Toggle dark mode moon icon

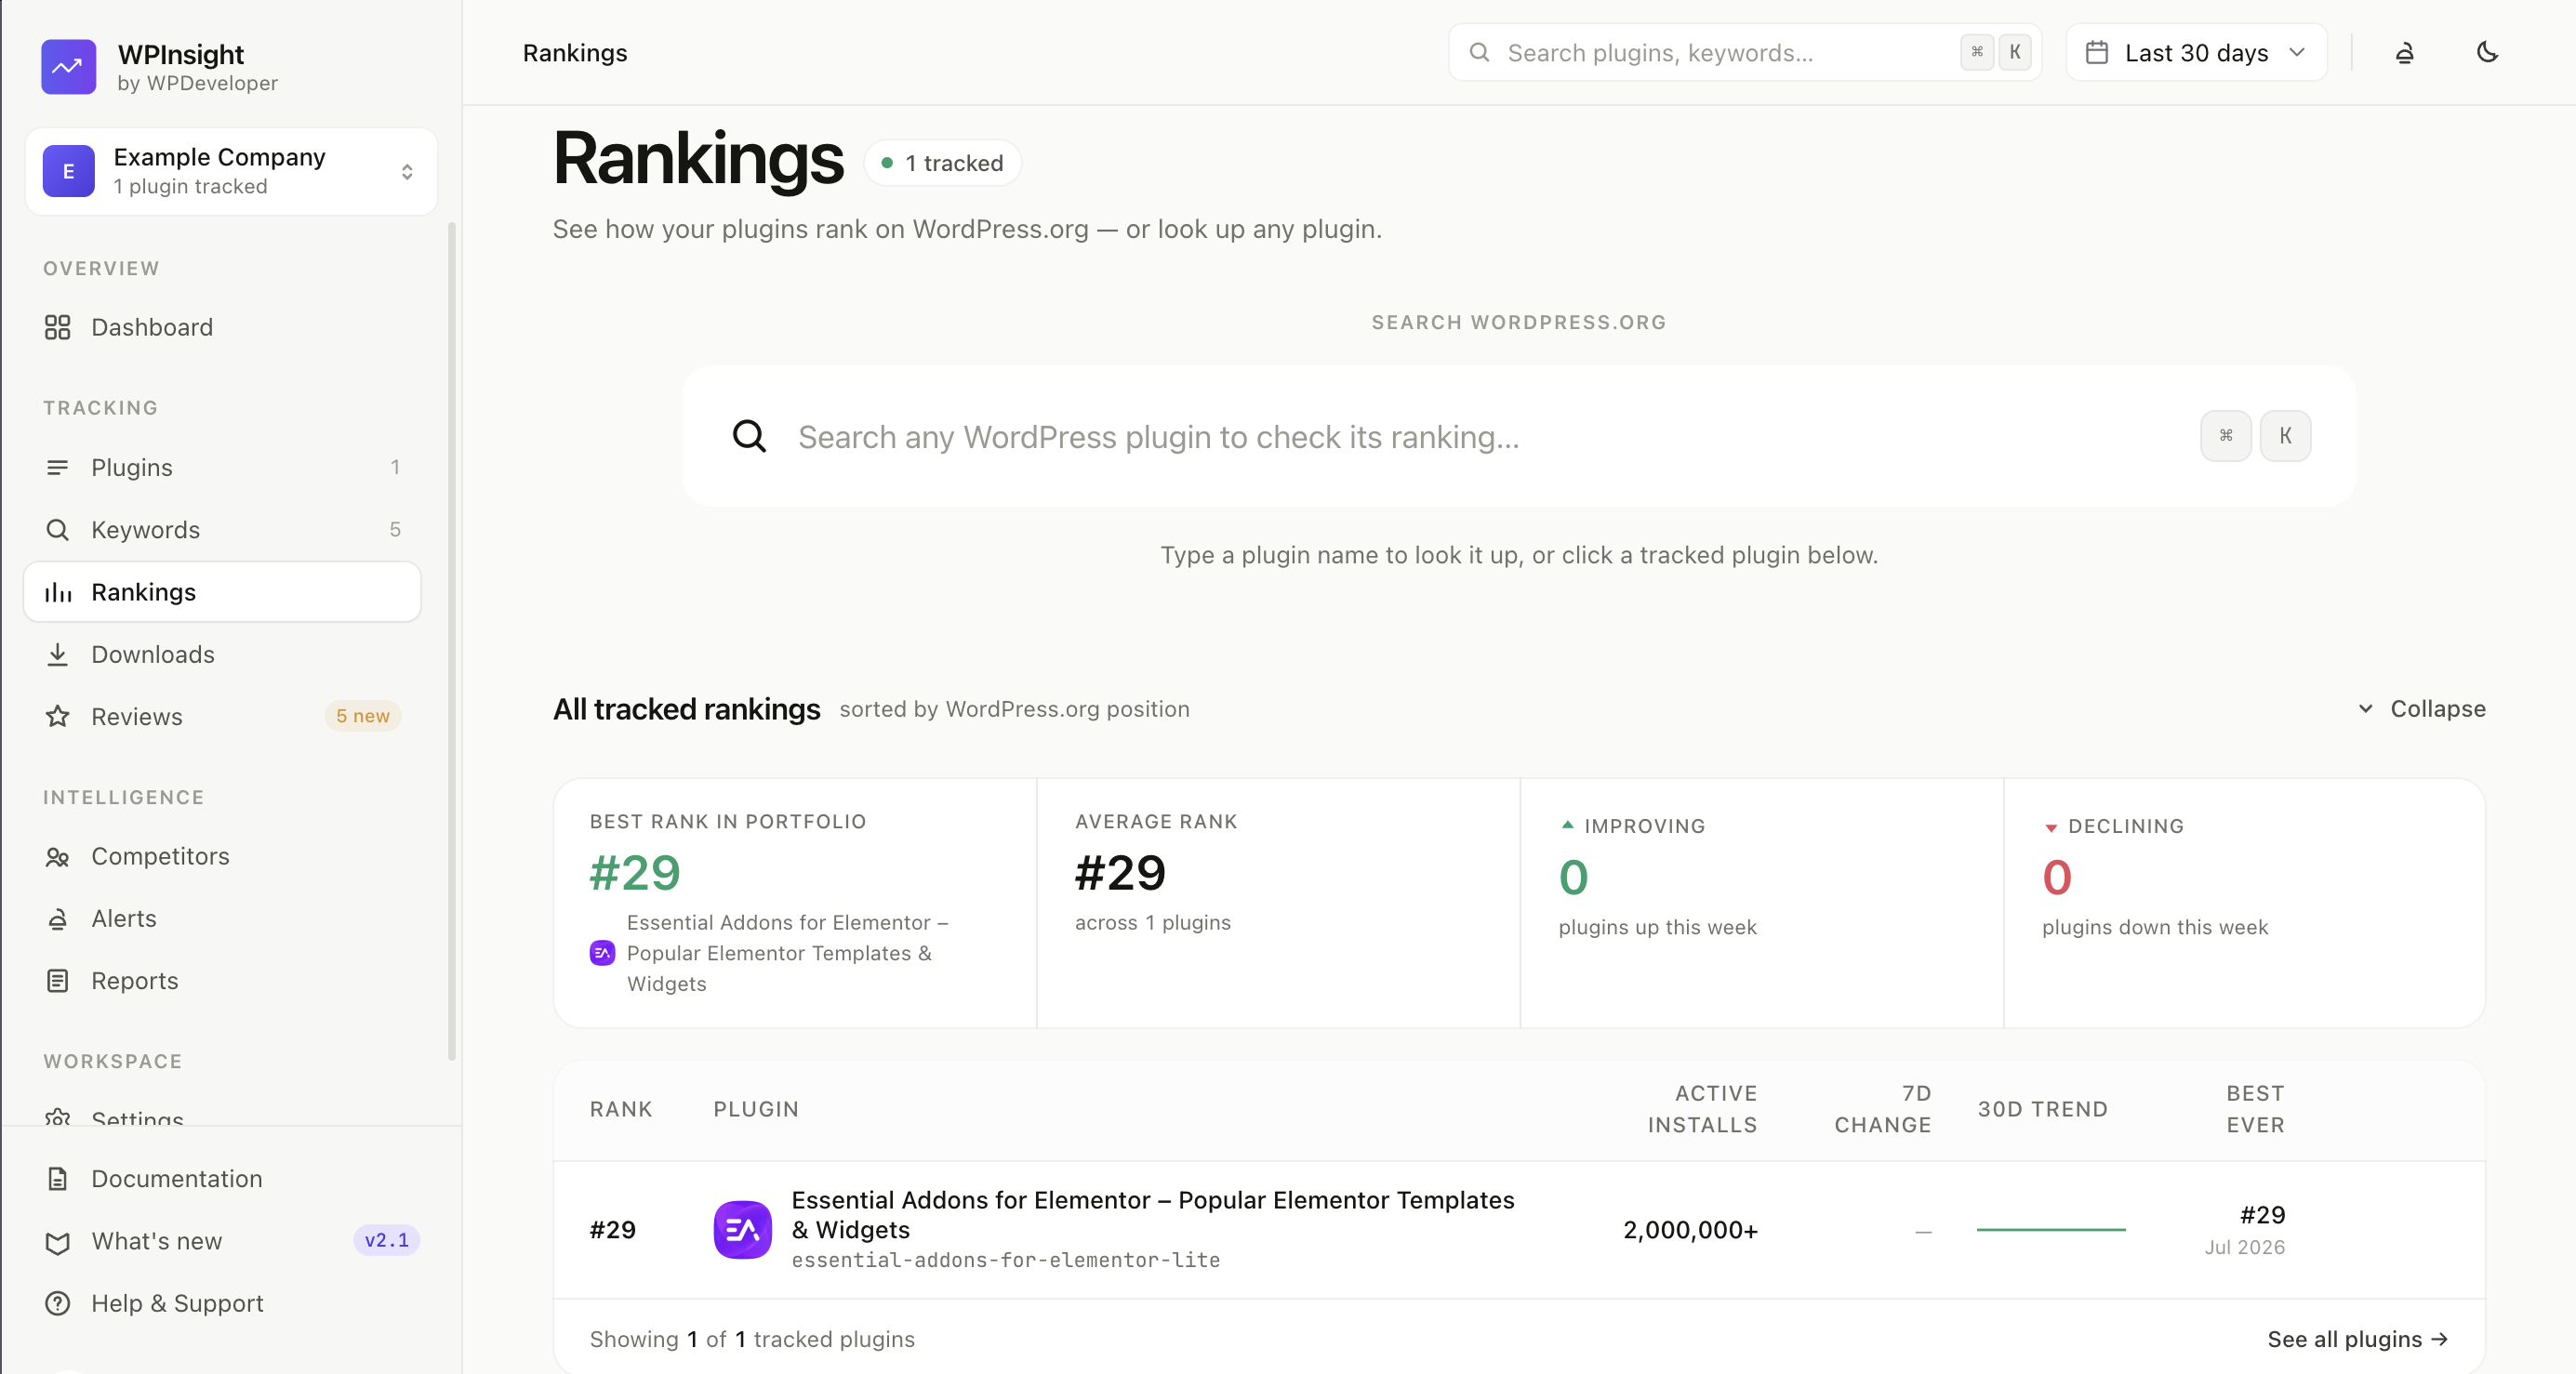pos(2487,52)
